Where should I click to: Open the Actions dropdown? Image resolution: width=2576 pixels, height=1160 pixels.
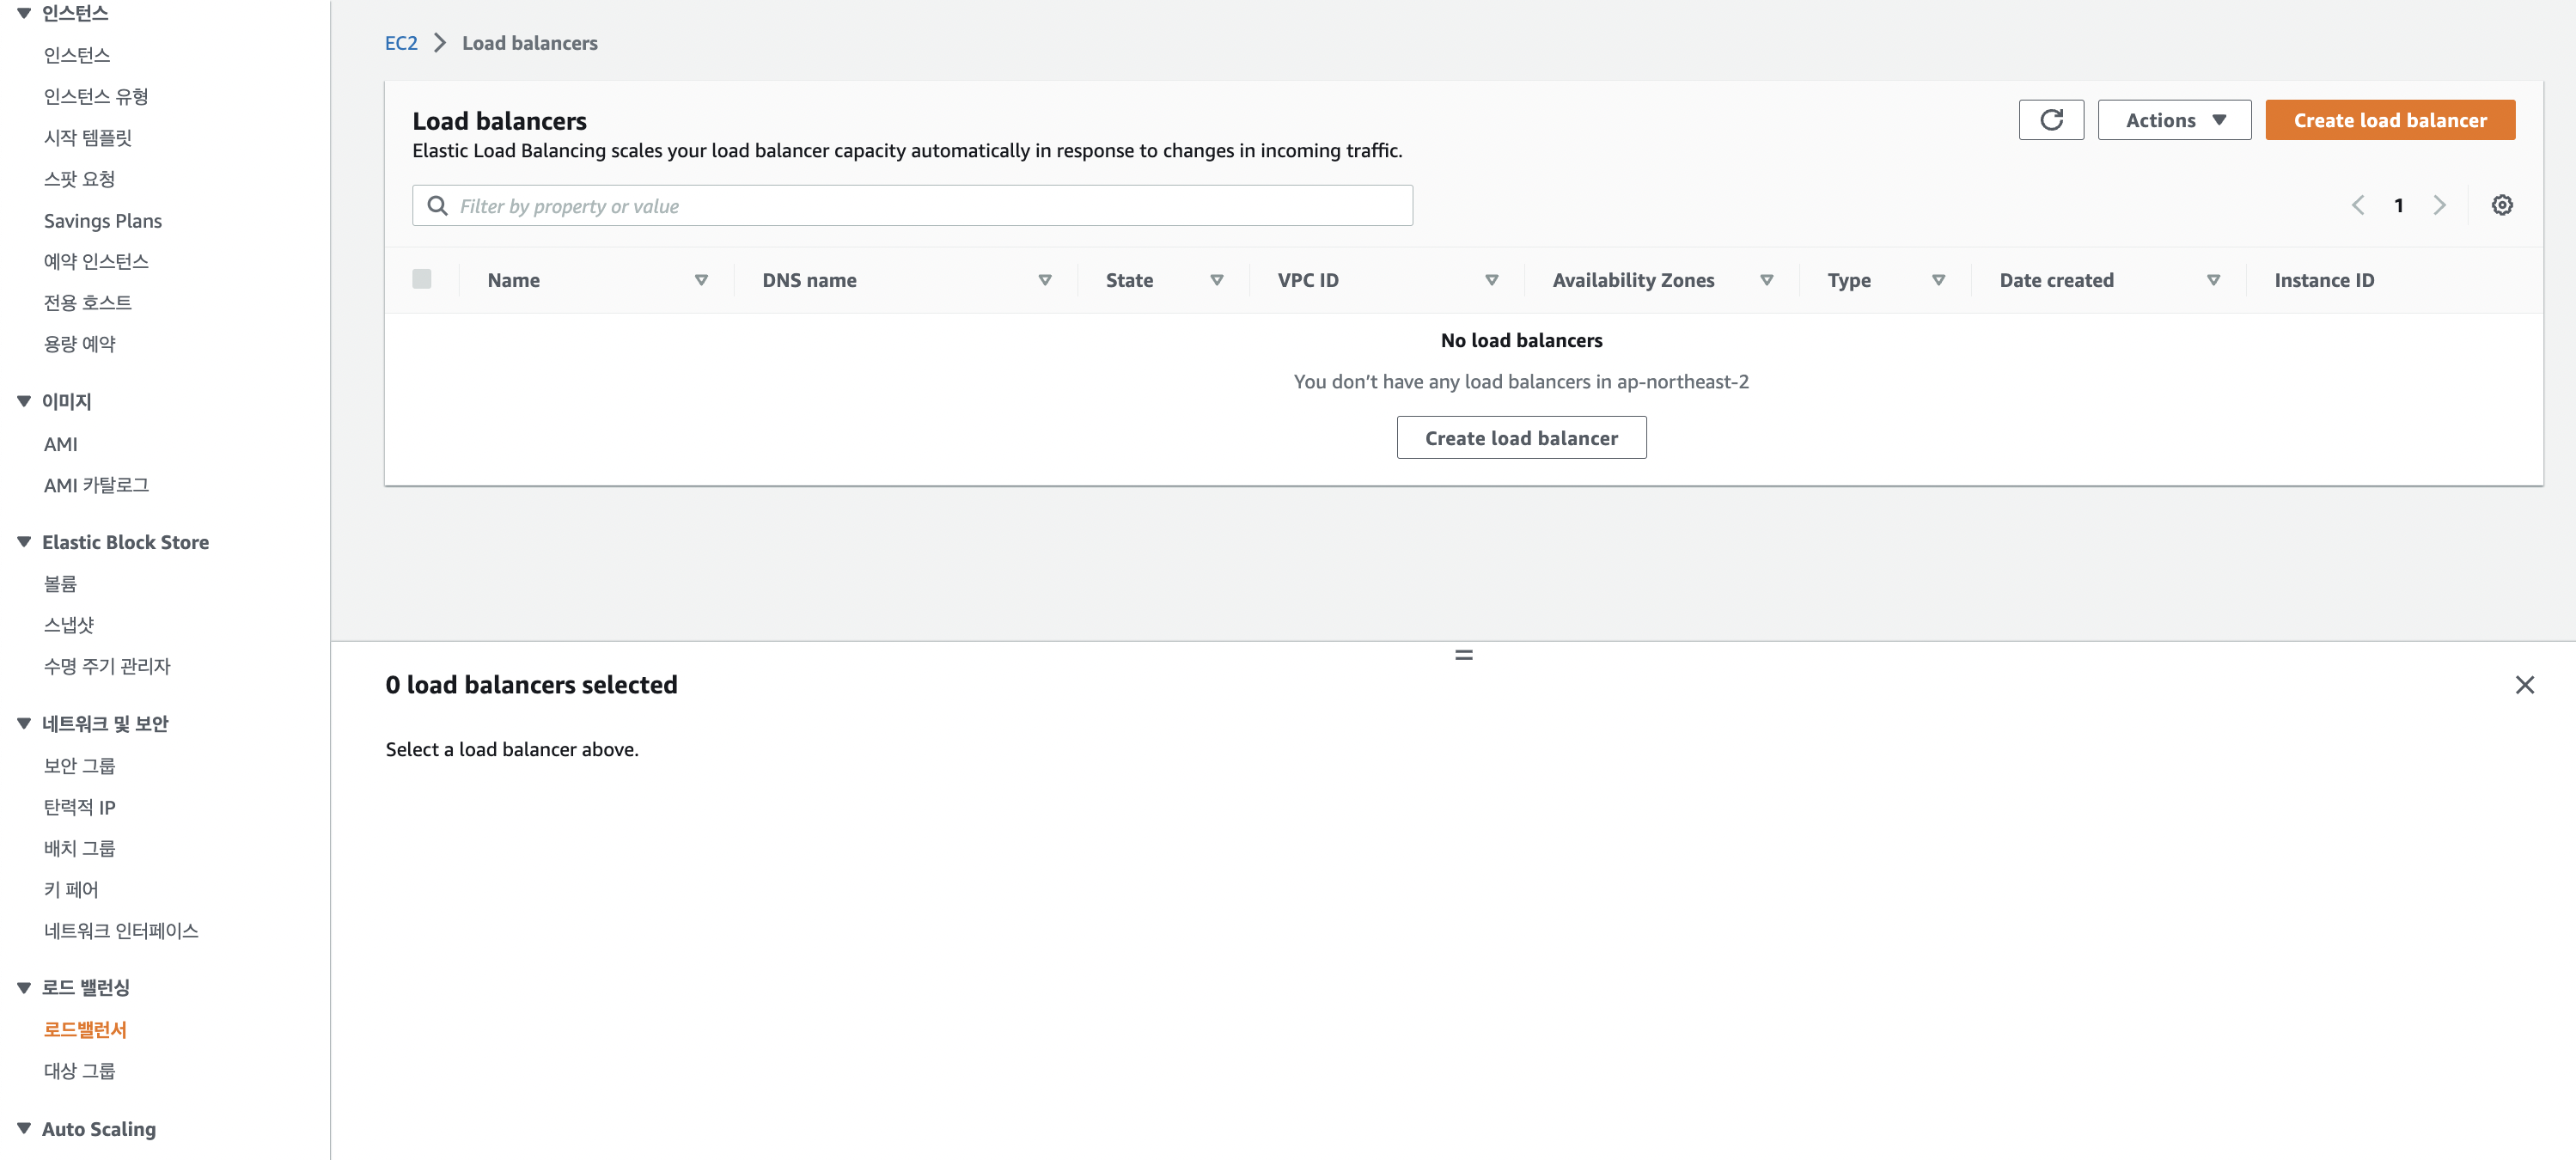[x=2173, y=120]
